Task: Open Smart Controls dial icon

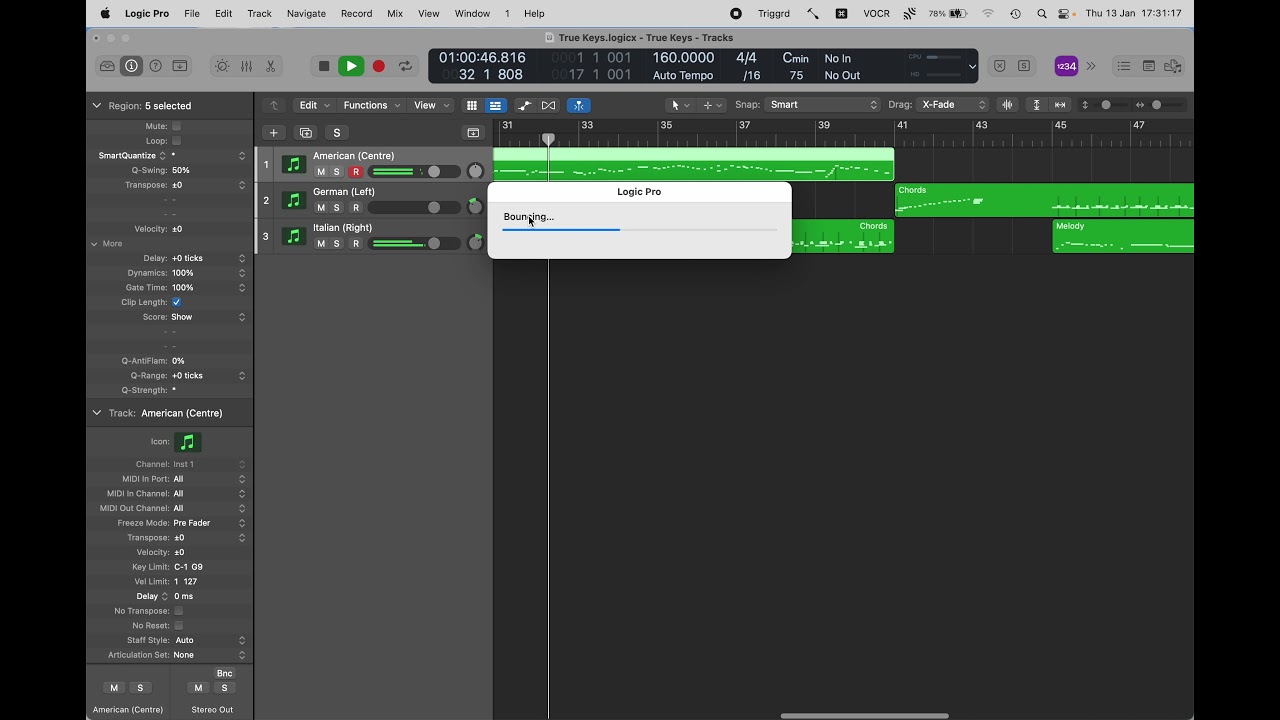Action: (222, 66)
